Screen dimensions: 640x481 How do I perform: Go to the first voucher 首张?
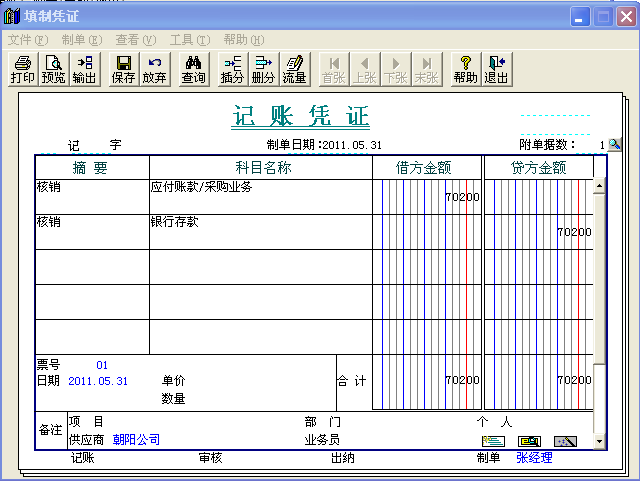[x=334, y=69]
